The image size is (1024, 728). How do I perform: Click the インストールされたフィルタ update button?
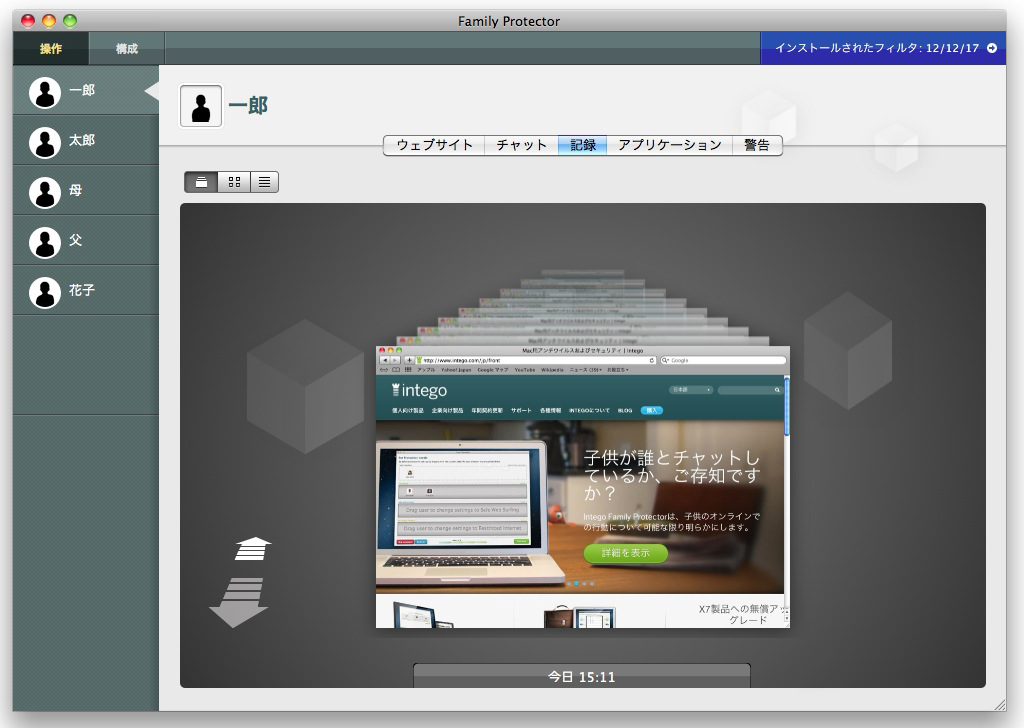[883, 48]
